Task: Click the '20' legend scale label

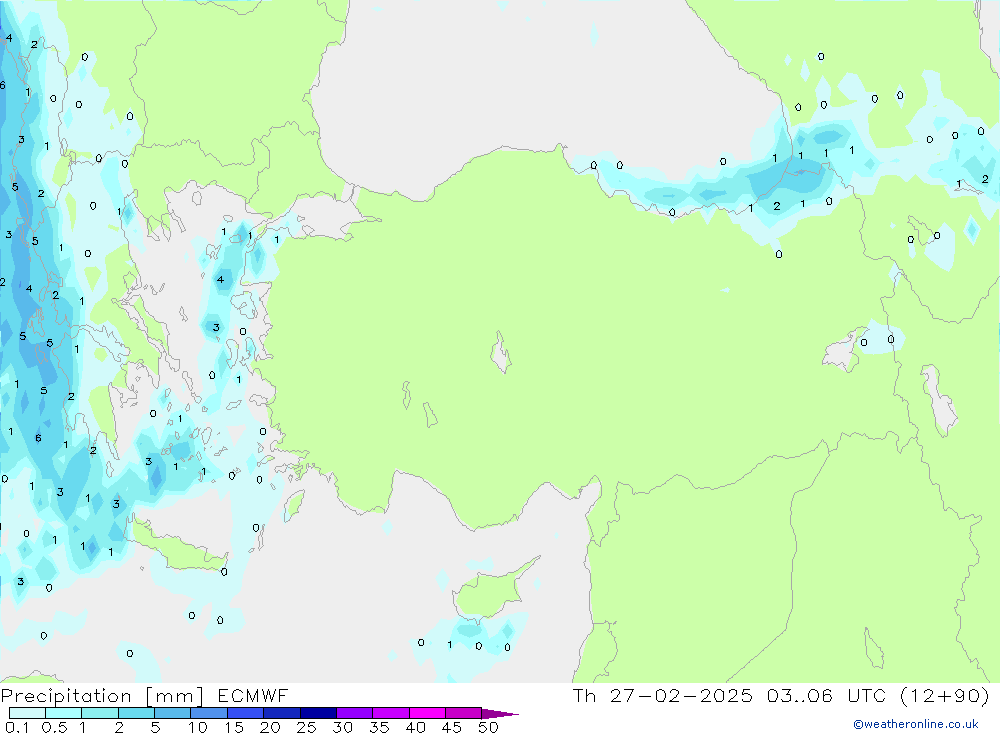Action: click(270, 727)
